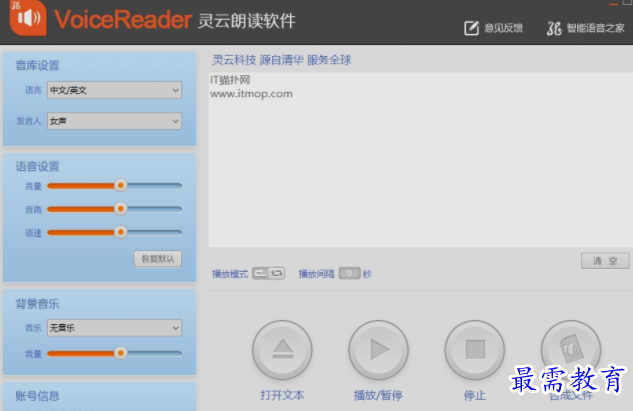The image size is (633, 411).
Task: Click the 打开文本 label
Action: 282,395
